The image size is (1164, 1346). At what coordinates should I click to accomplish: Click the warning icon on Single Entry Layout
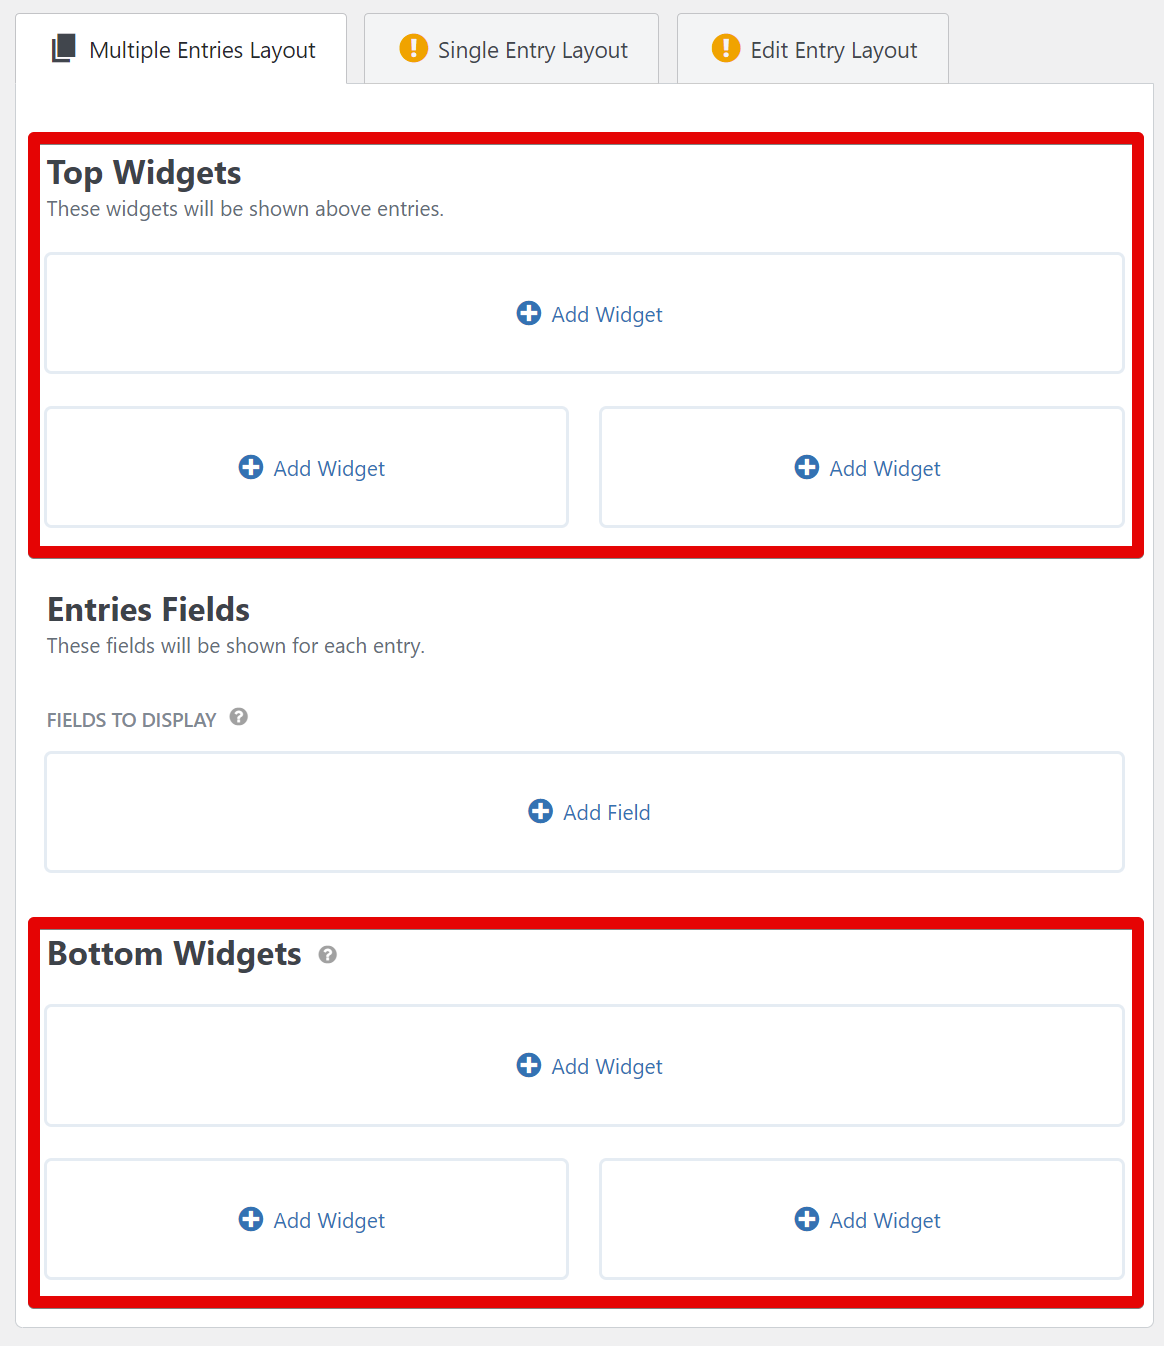413,47
